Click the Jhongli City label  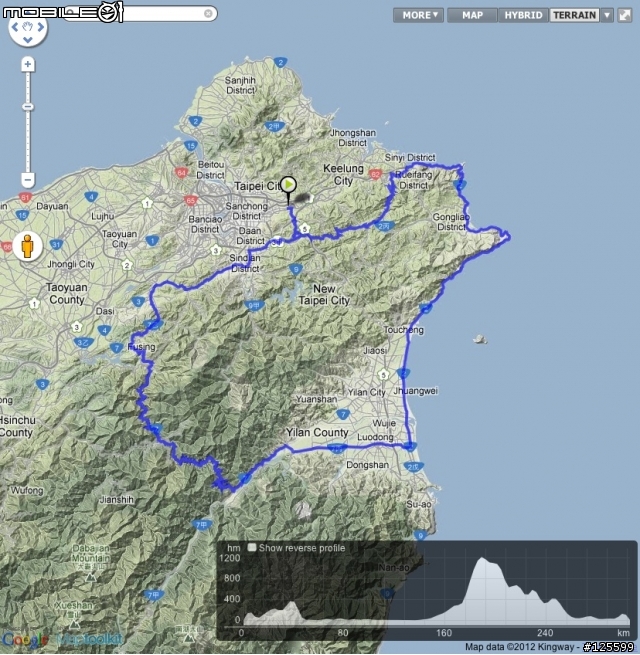pyautogui.click(x=71, y=264)
